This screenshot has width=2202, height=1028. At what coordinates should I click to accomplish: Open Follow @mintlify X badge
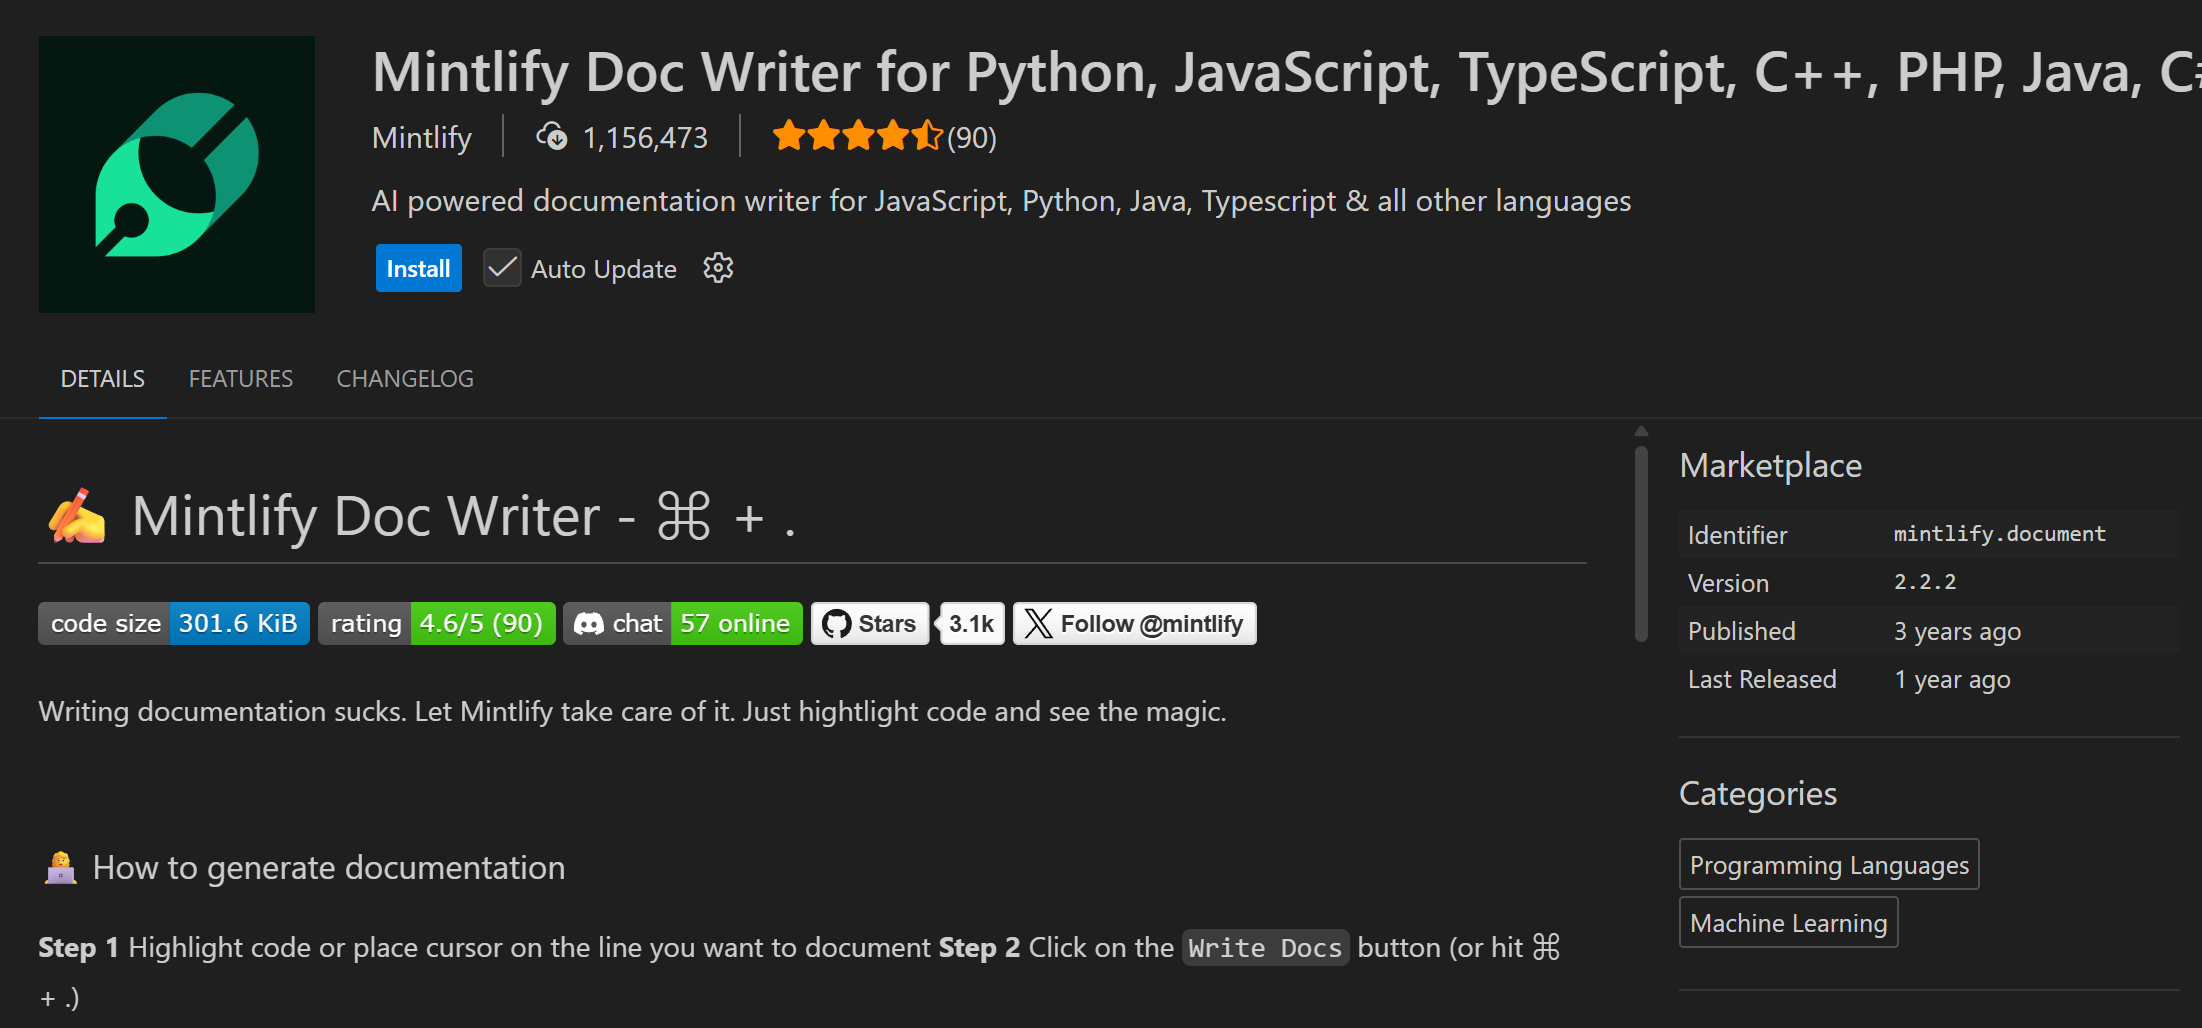(x=1135, y=624)
